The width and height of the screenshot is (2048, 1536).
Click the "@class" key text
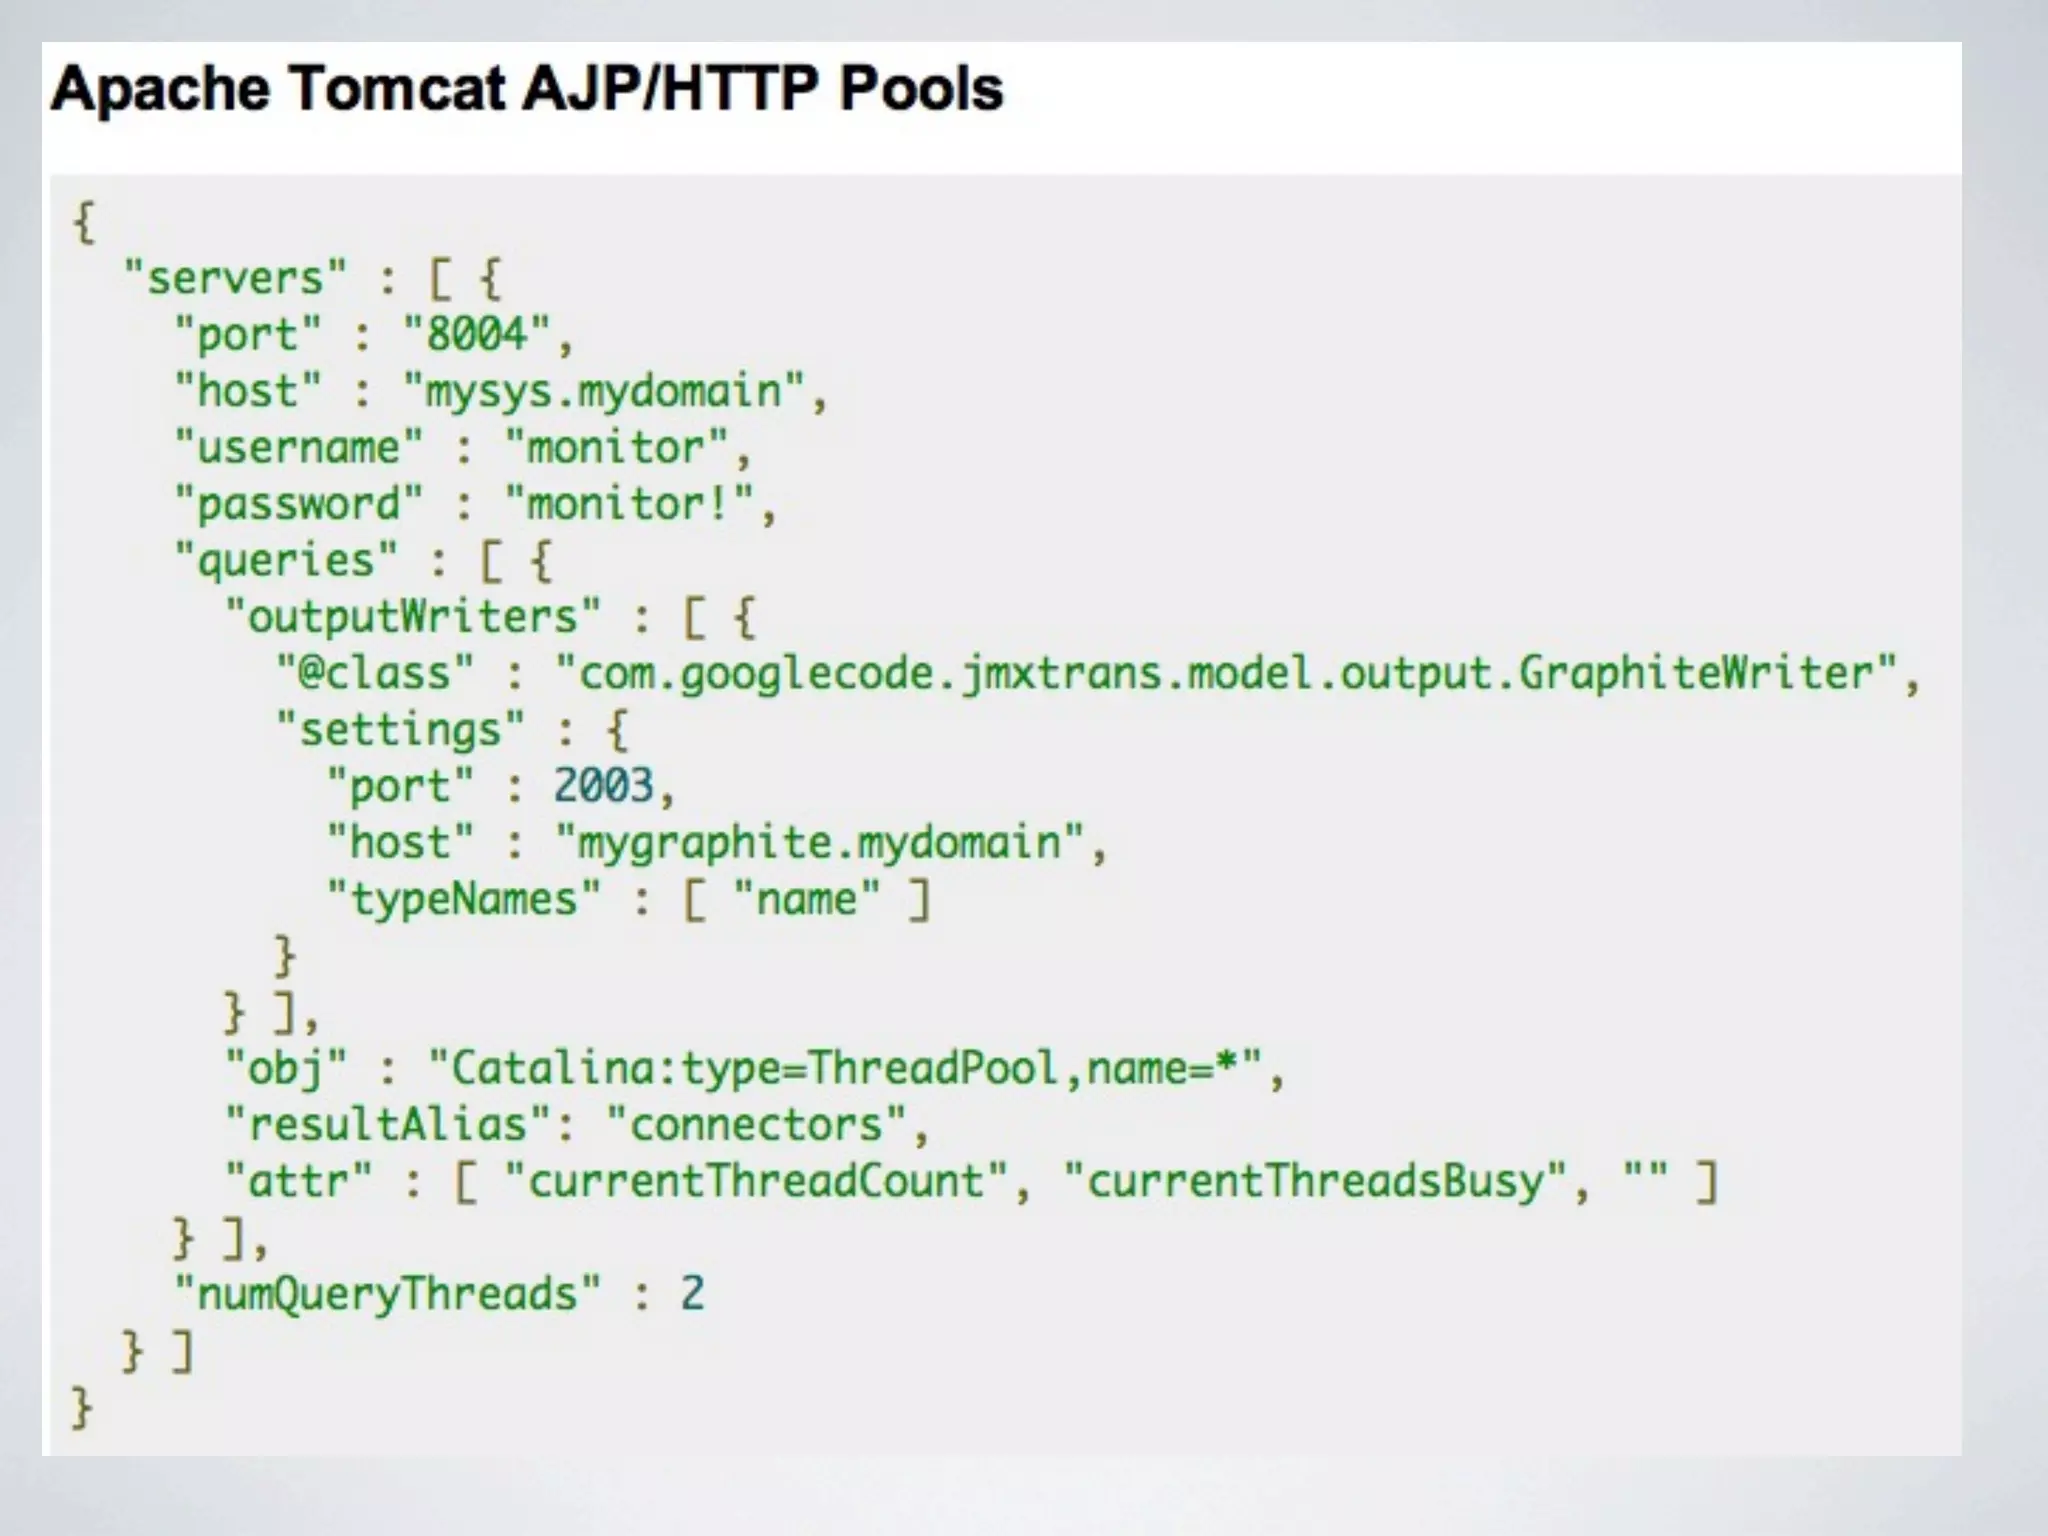click(375, 673)
